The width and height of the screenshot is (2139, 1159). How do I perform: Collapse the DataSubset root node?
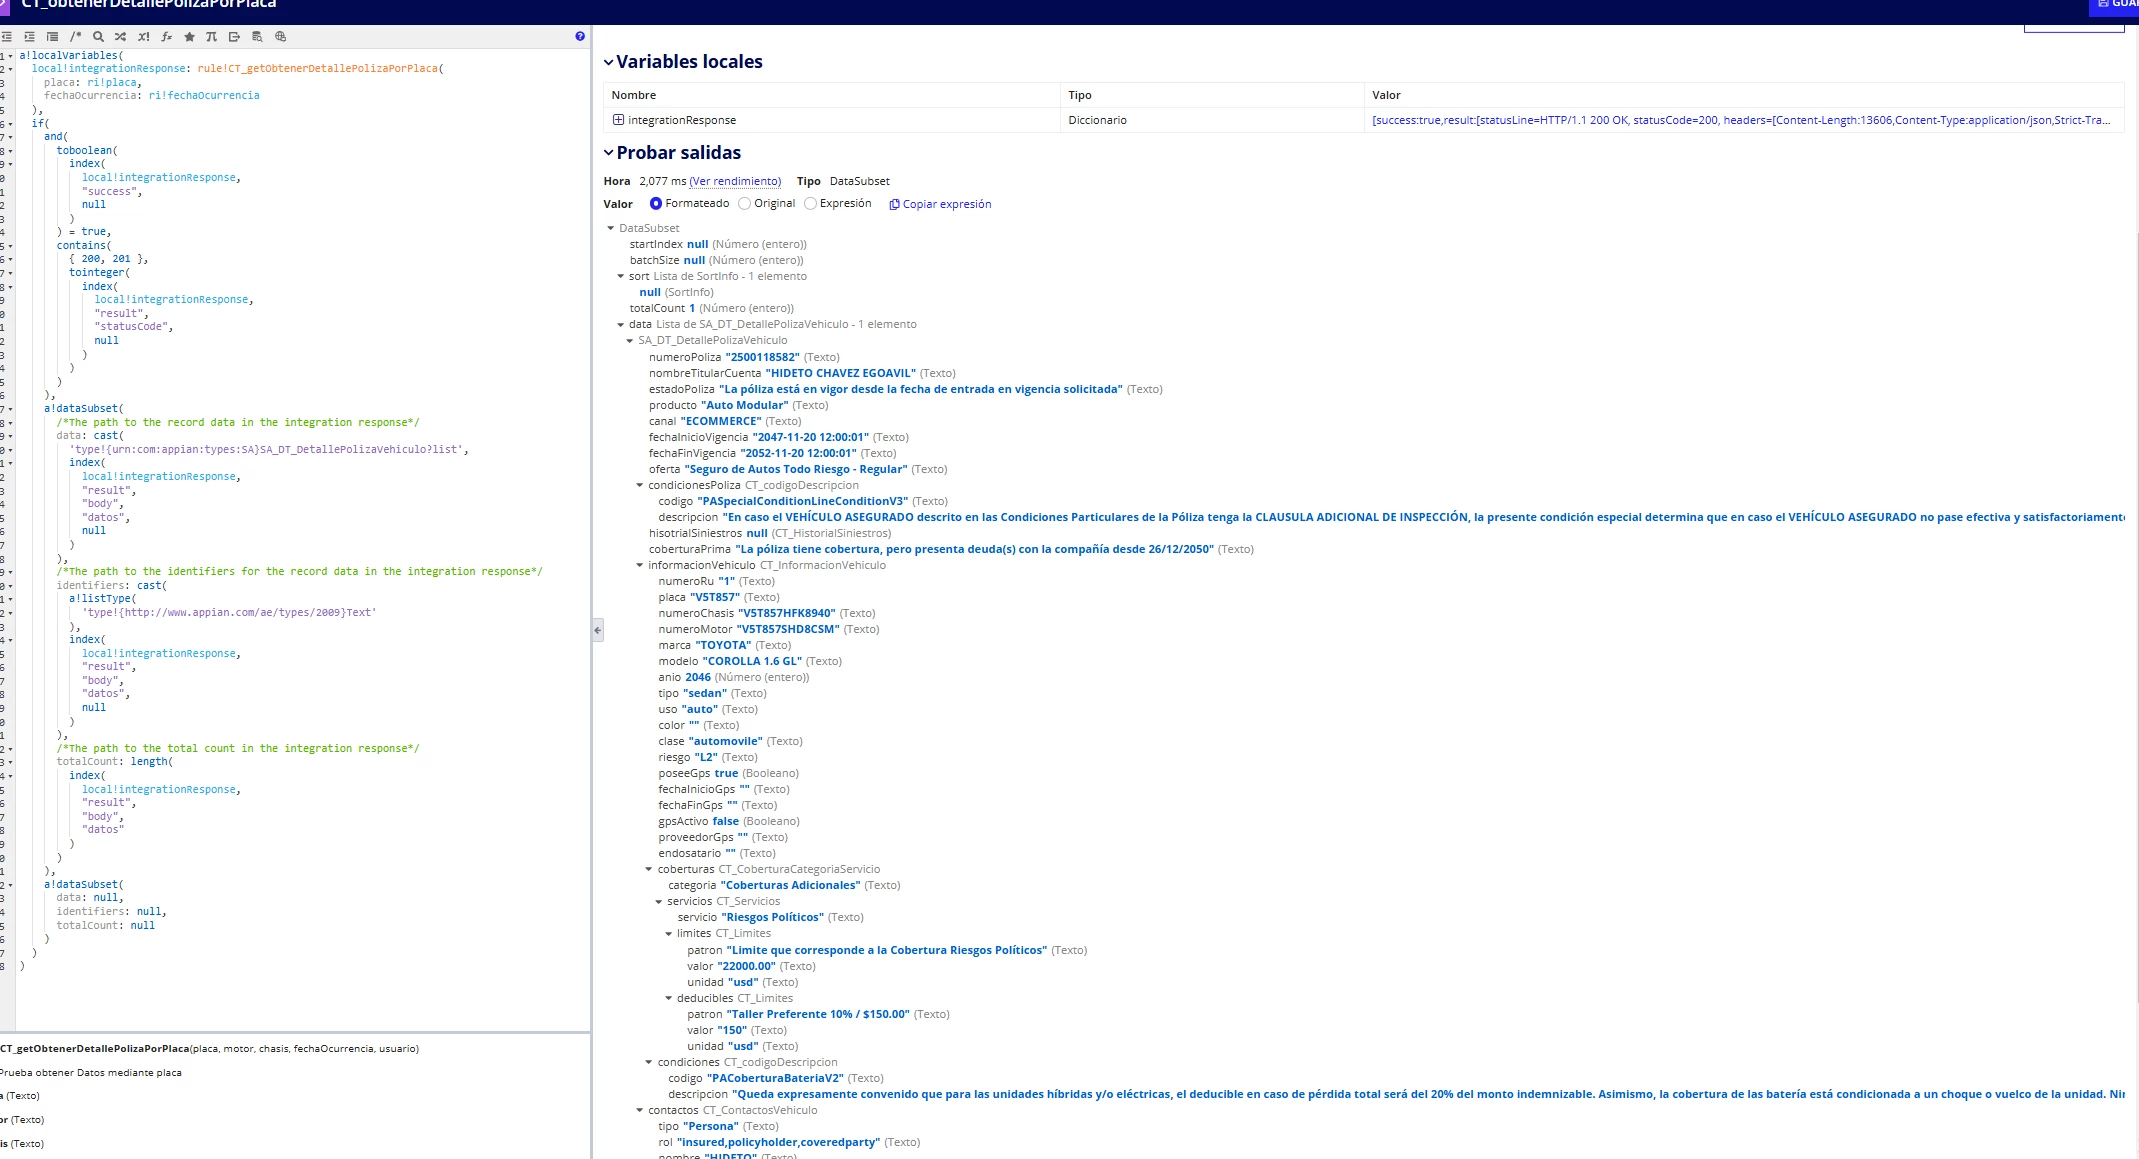point(611,228)
